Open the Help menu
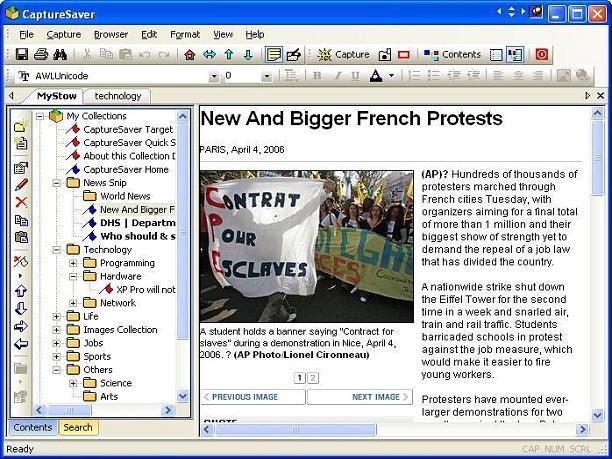The height and width of the screenshot is (459, 612). 255,34
